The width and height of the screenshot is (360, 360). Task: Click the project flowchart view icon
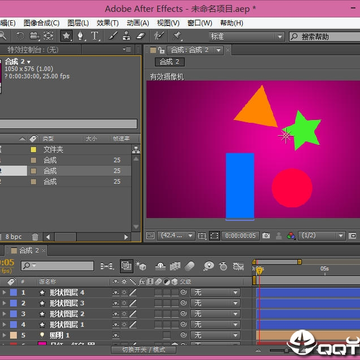tap(136, 150)
